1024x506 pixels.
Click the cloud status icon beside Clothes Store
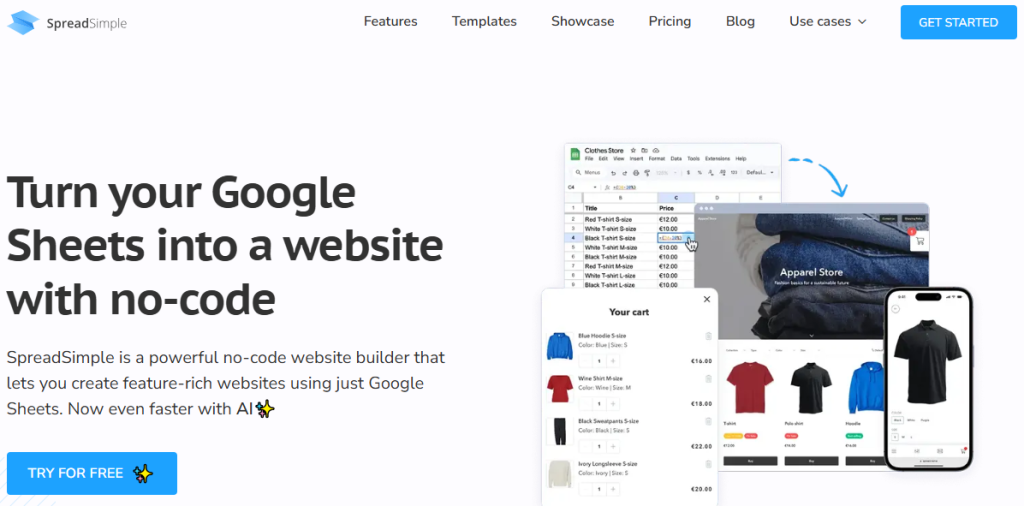pyautogui.click(x=656, y=150)
